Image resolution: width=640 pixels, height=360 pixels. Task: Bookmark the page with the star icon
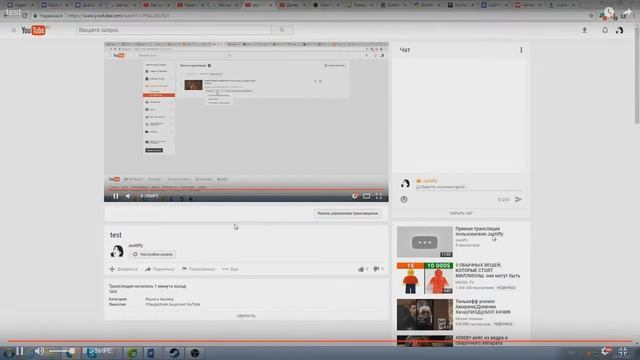pos(591,16)
